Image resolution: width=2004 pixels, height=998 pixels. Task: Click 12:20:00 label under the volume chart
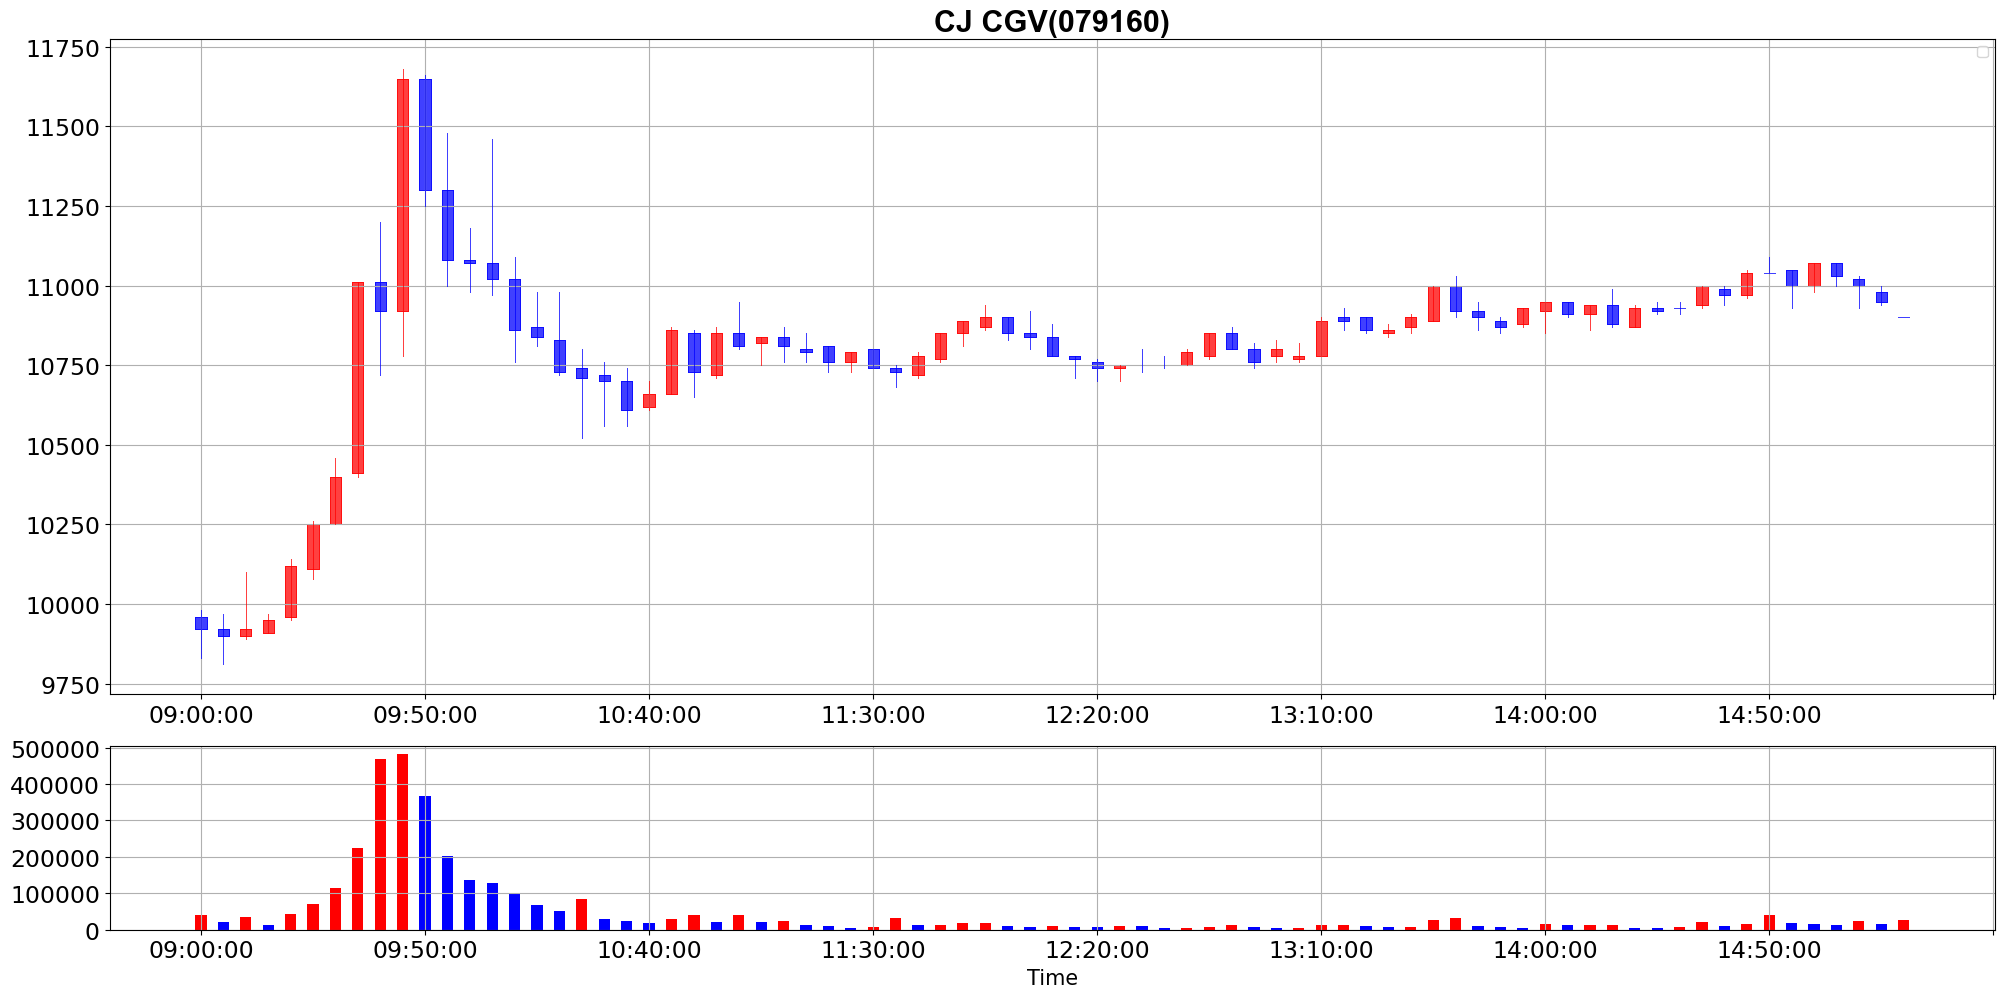(x=1097, y=950)
